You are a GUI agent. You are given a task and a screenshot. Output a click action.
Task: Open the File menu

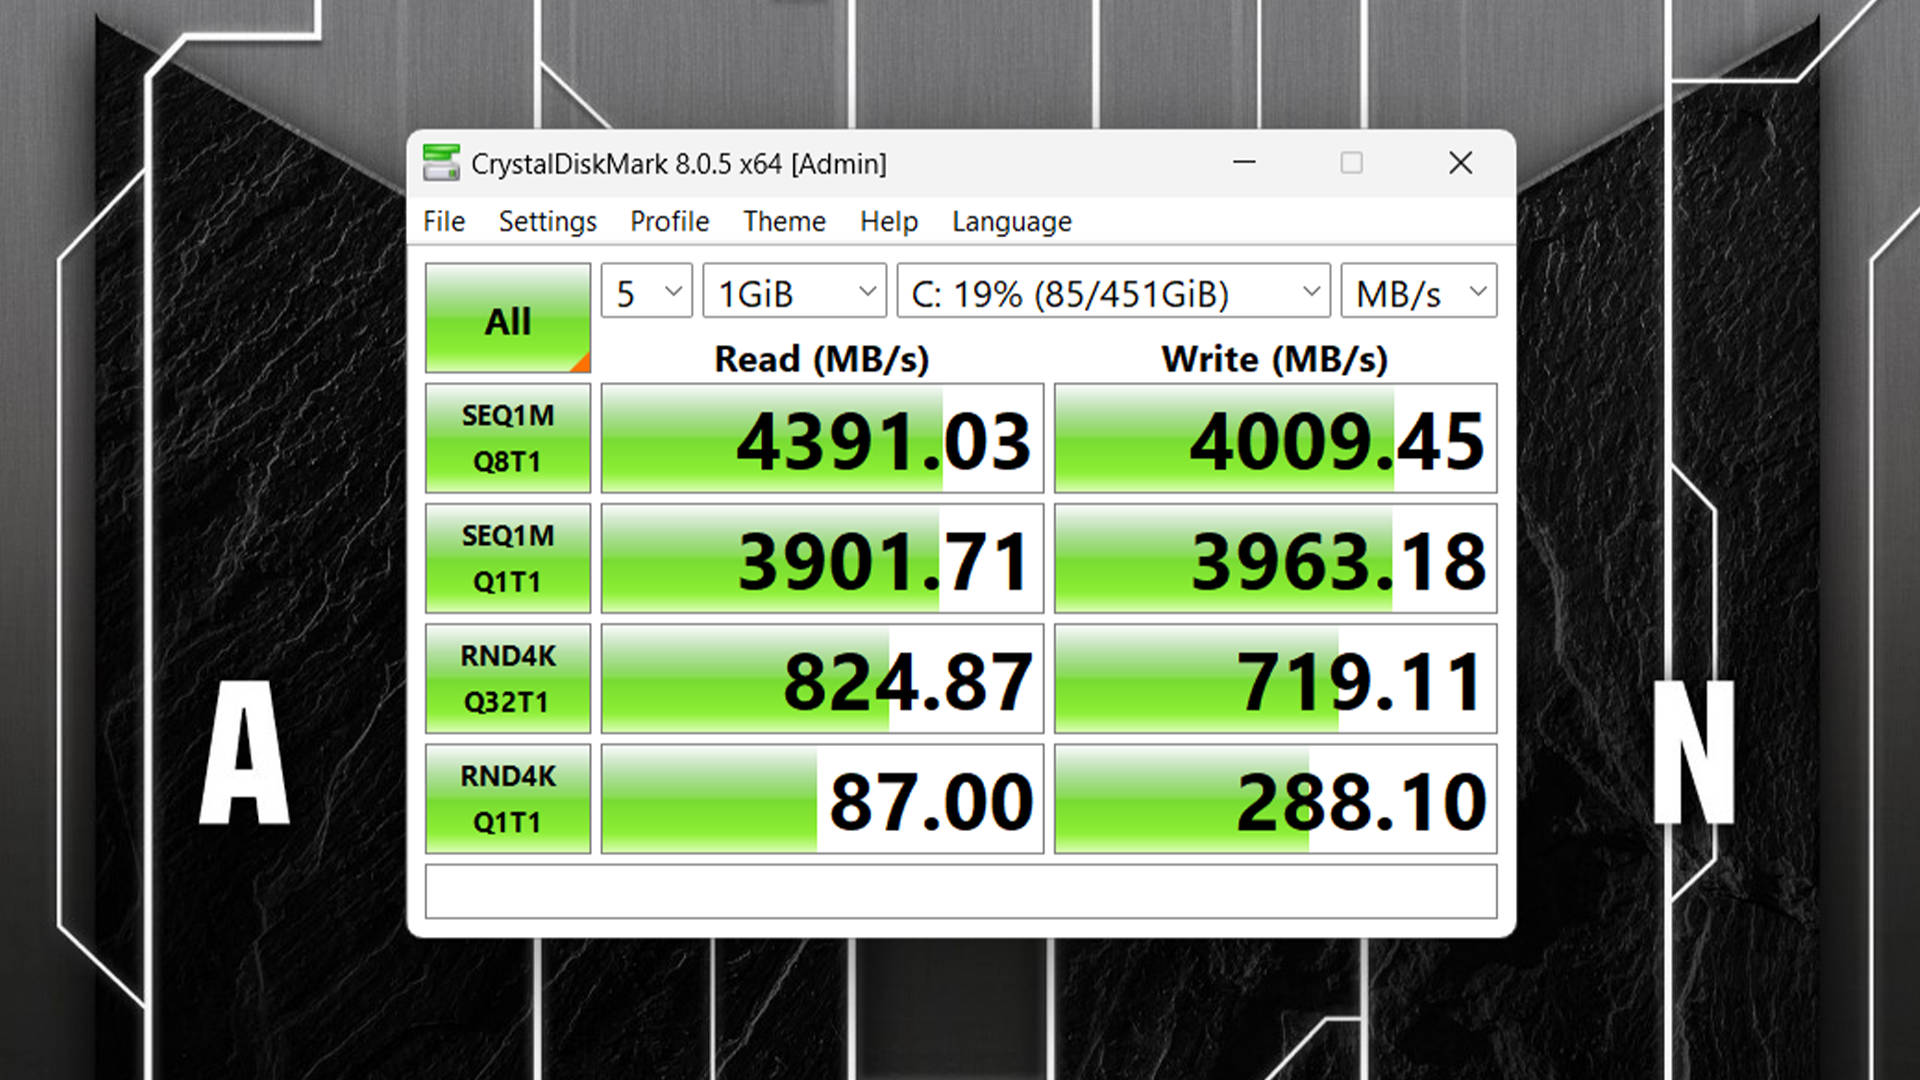(444, 221)
